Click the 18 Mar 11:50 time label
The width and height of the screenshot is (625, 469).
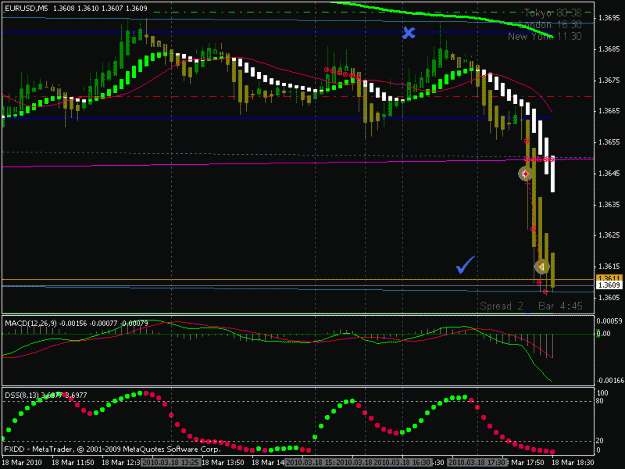[x=73, y=462]
